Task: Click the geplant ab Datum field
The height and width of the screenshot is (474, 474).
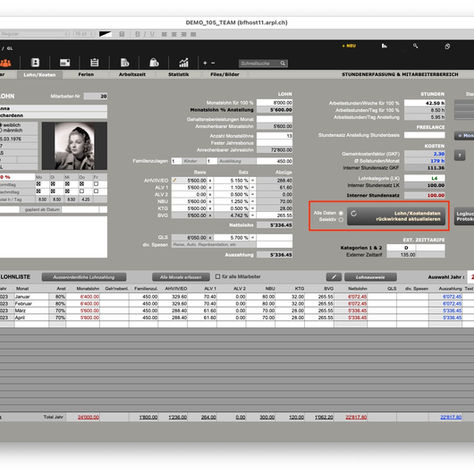Action: 80,209
